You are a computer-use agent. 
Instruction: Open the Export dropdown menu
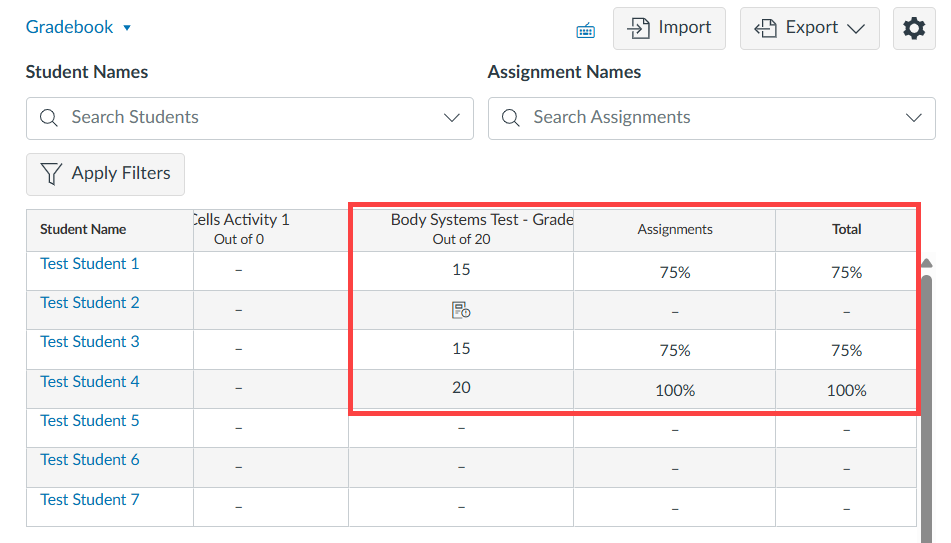click(809, 29)
